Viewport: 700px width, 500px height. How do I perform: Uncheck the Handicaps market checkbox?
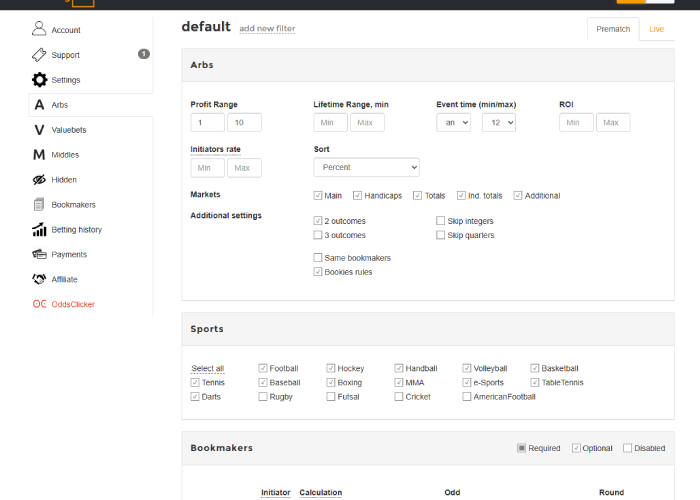tap(357, 196)
